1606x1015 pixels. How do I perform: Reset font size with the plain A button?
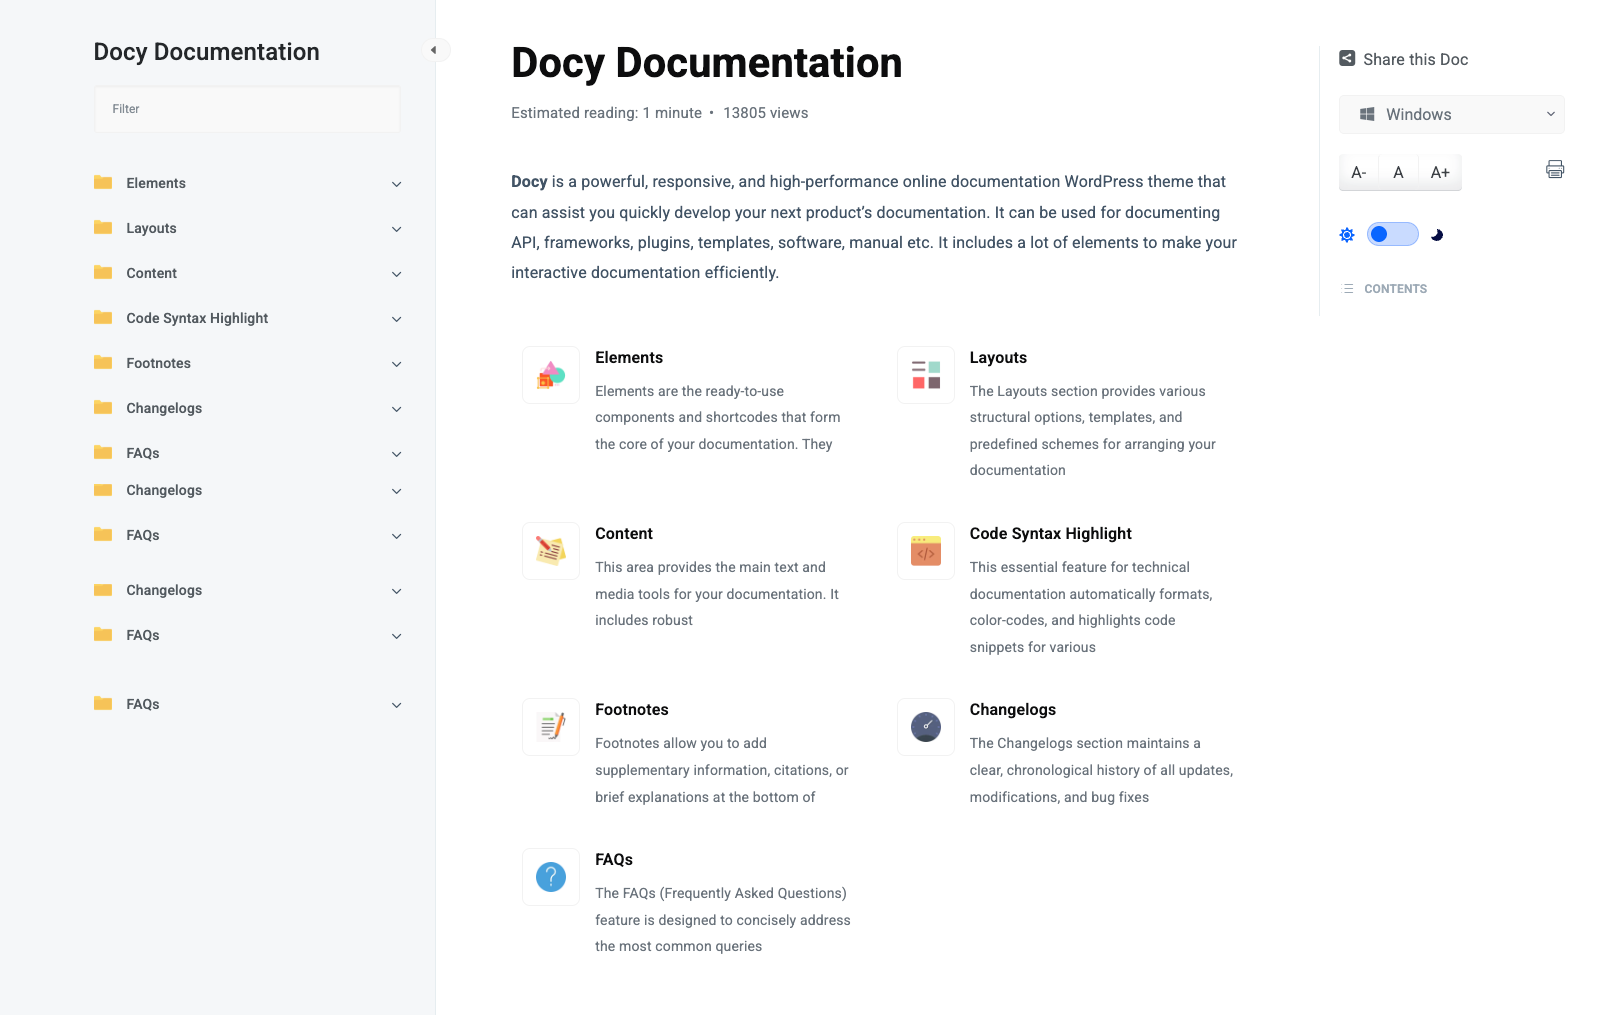tap(1398, 172)
